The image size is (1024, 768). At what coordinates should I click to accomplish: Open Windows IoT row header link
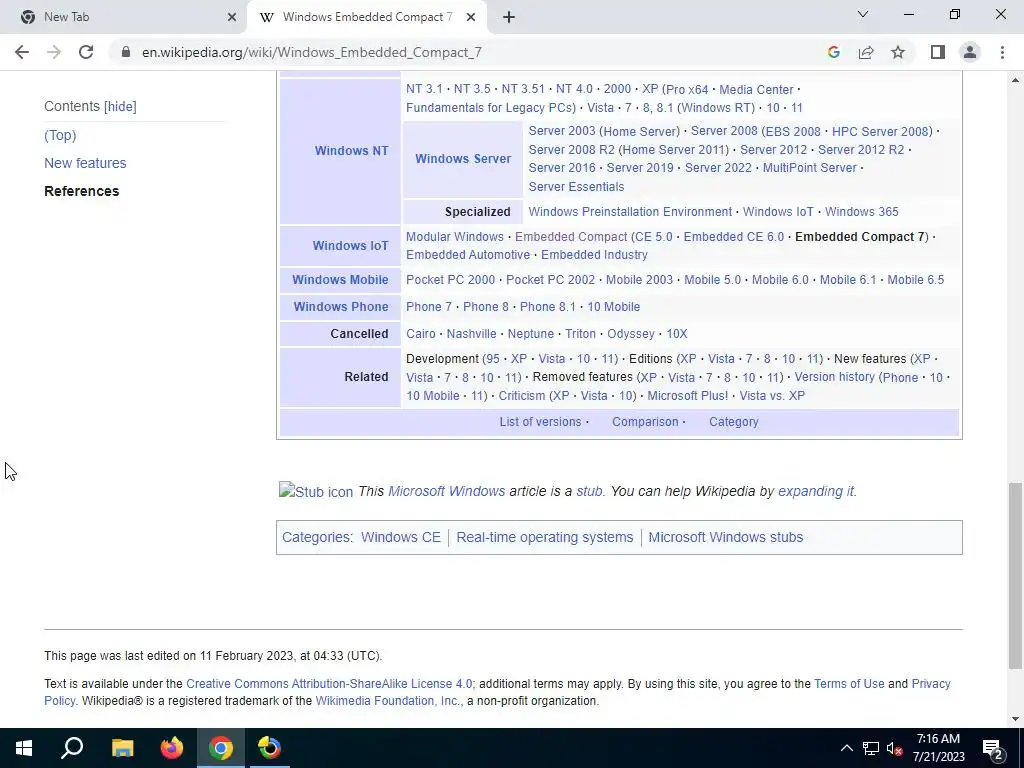point(350,246)
